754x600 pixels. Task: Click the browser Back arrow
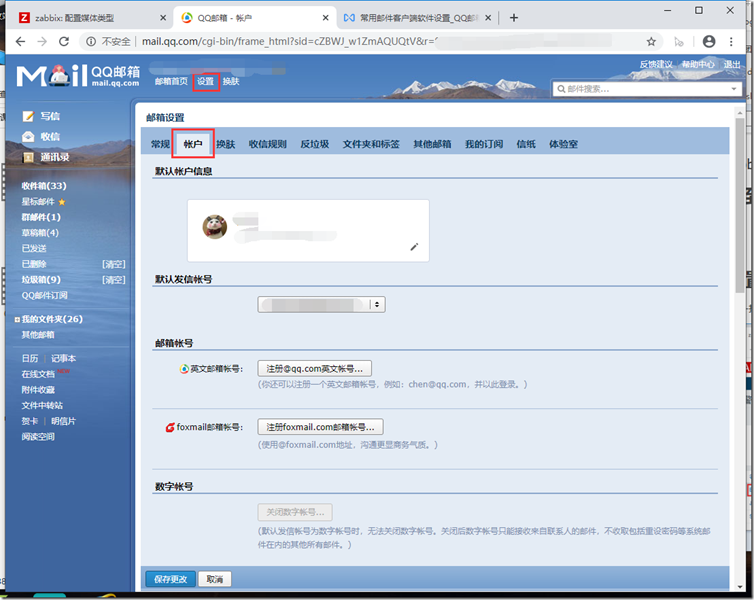tap(20, 42)
